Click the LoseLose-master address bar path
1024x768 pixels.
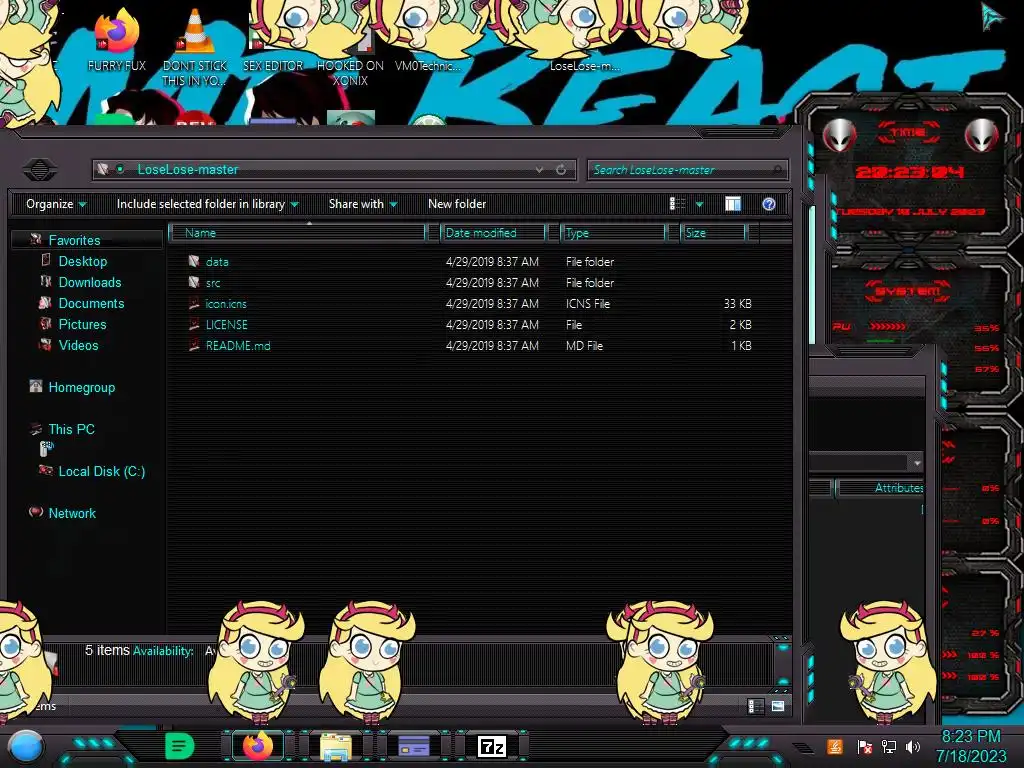point(187,170)
